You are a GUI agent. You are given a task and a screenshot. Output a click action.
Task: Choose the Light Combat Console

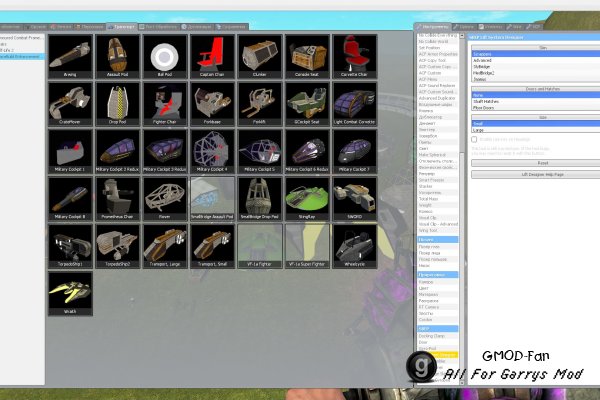click(355, 104)
